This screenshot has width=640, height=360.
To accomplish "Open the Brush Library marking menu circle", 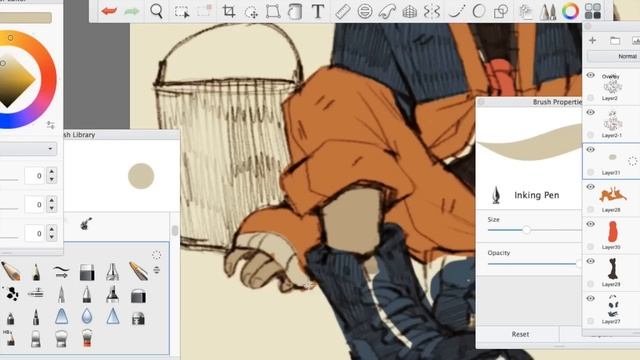I will tap(156, 256).
